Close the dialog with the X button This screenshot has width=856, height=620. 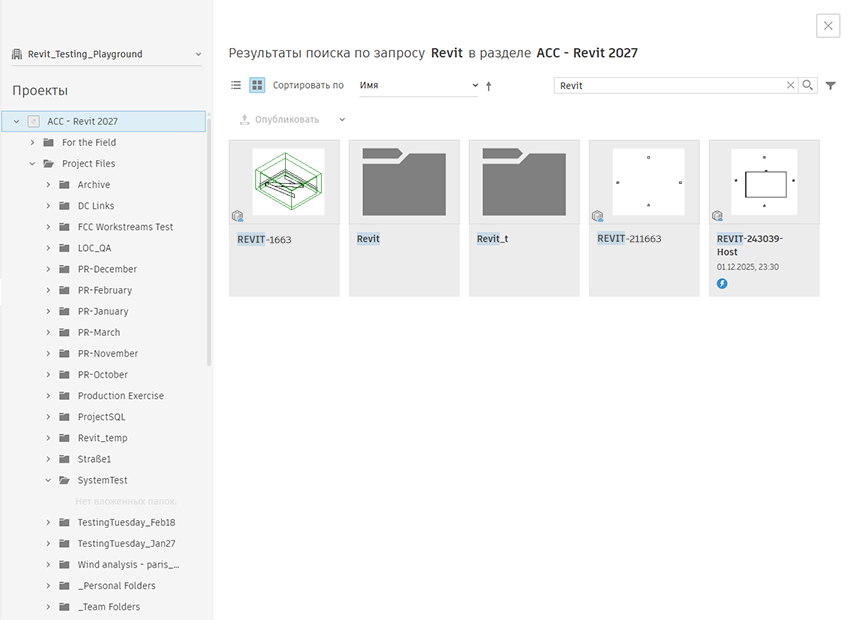(x=828, y=26)
